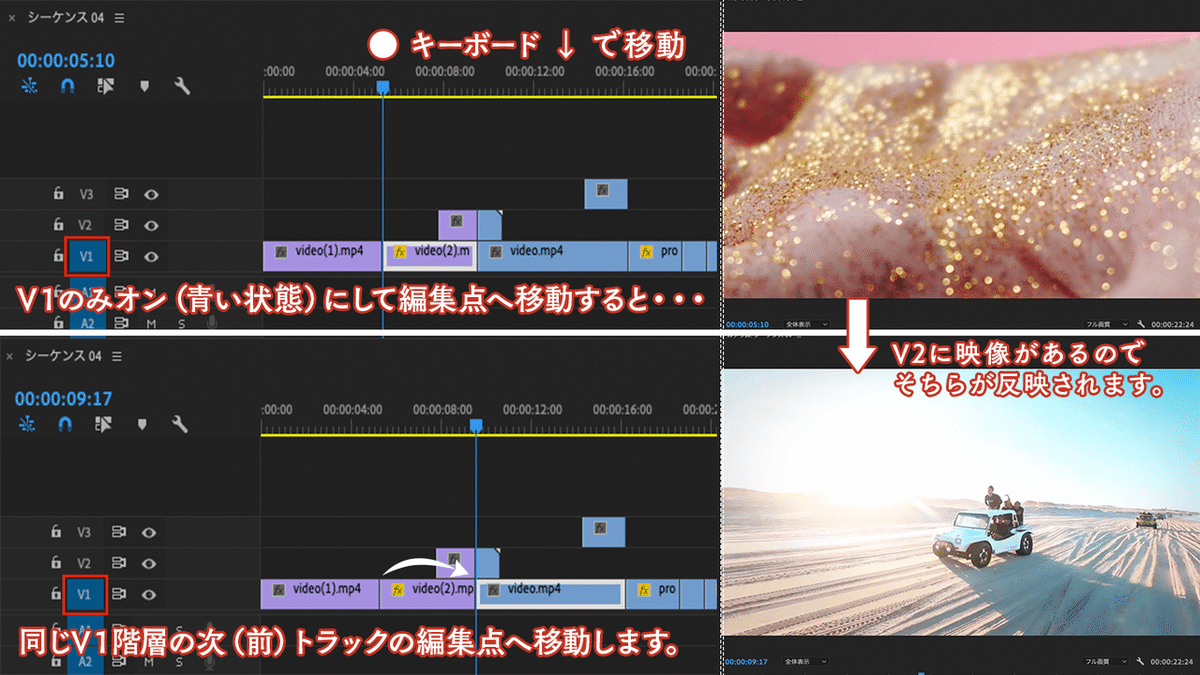This screenshot has width=1200, height=675.
Task: Toggle the snap magnet in upper timeline
Action: [x=67, y=86]
